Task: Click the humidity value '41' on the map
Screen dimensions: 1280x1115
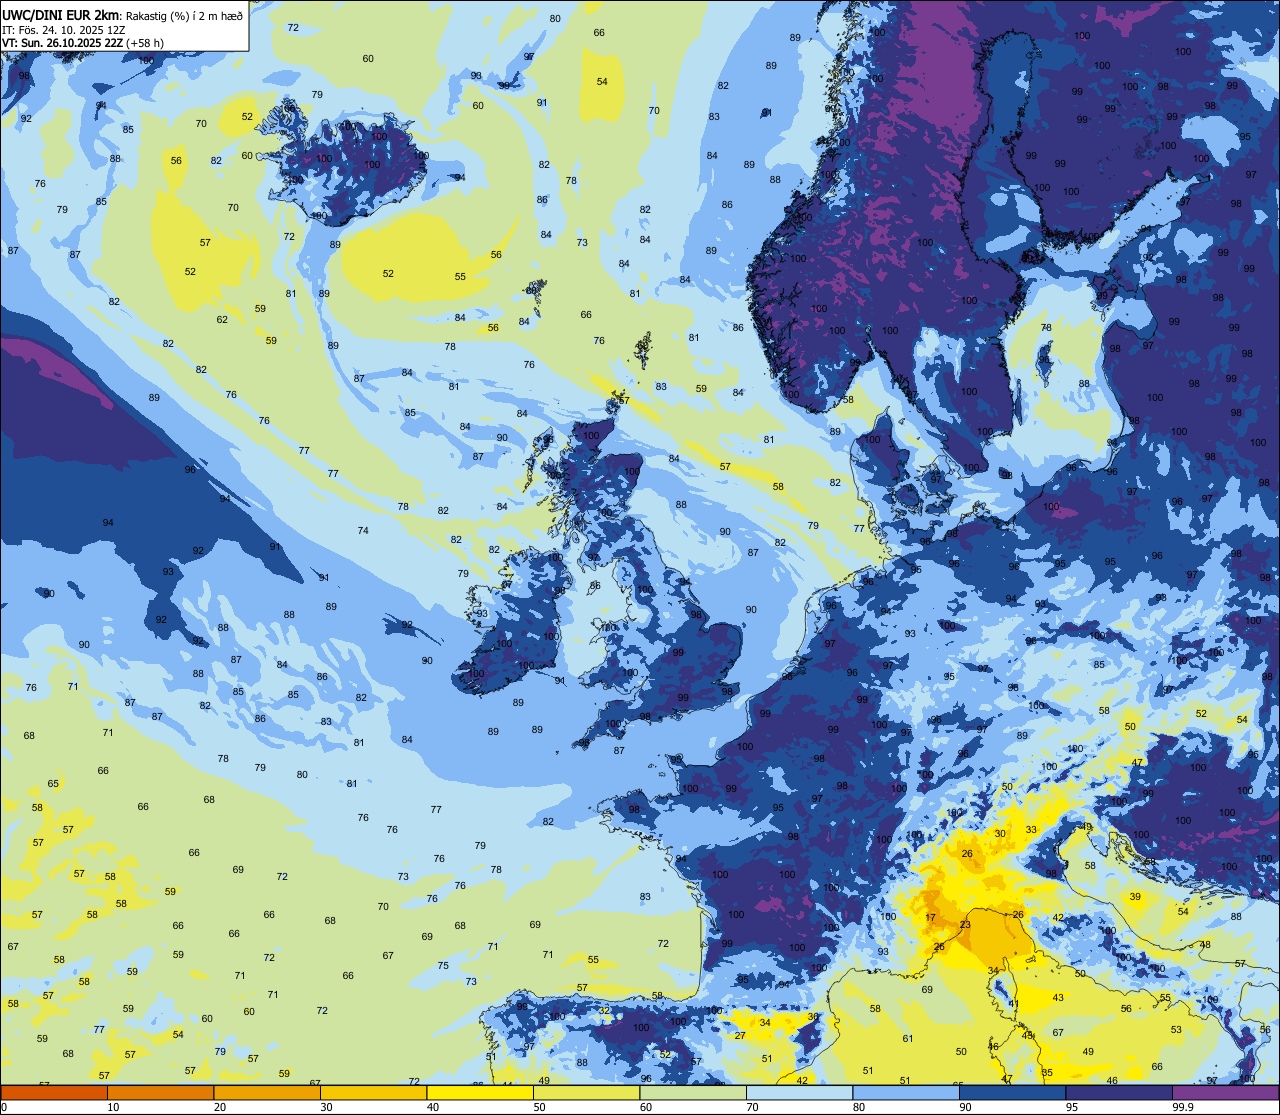Action: click(x=1013, y=1004)
